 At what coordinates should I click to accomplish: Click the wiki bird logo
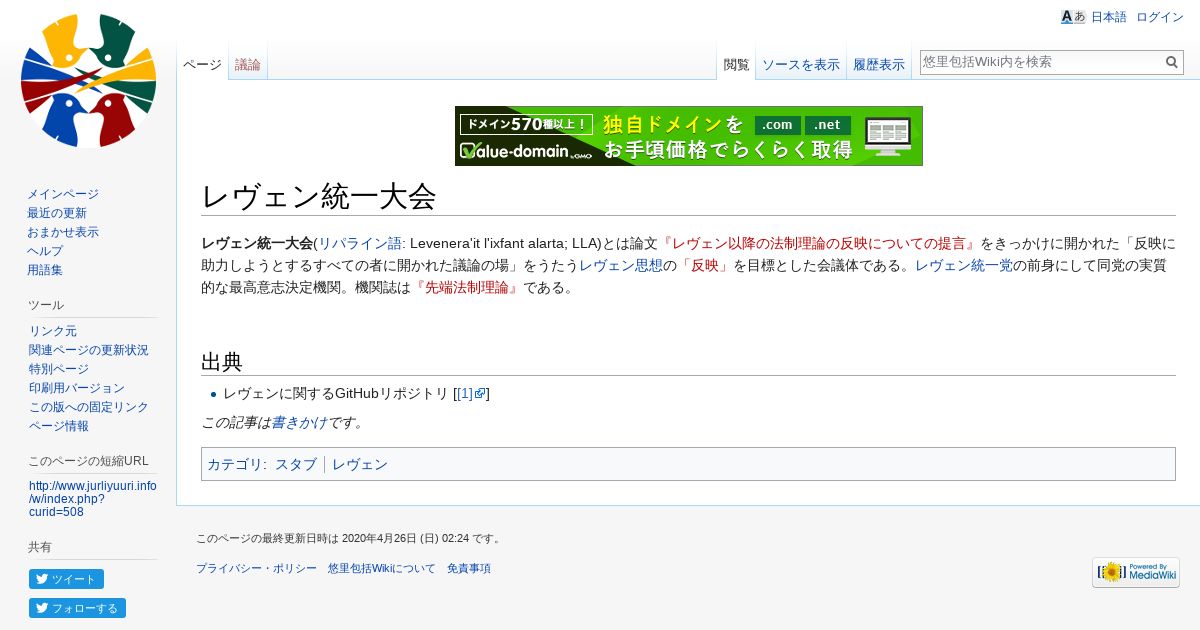pyautogui.click(x=88, y=80)
